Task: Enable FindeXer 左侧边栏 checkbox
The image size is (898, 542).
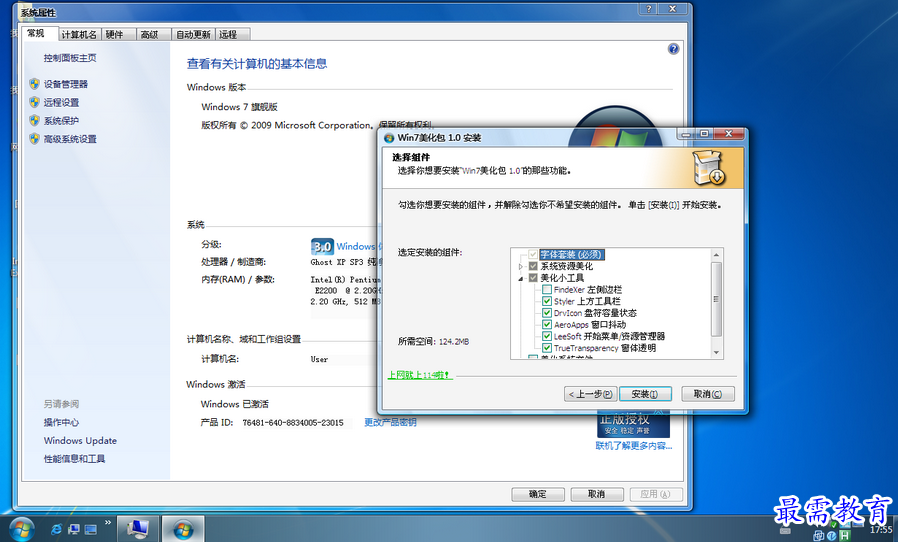Action: [547, 290]
